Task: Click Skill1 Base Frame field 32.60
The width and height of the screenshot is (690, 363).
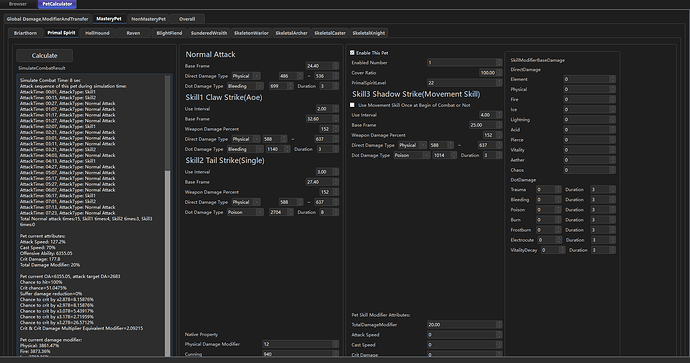Action: point(322,119)
